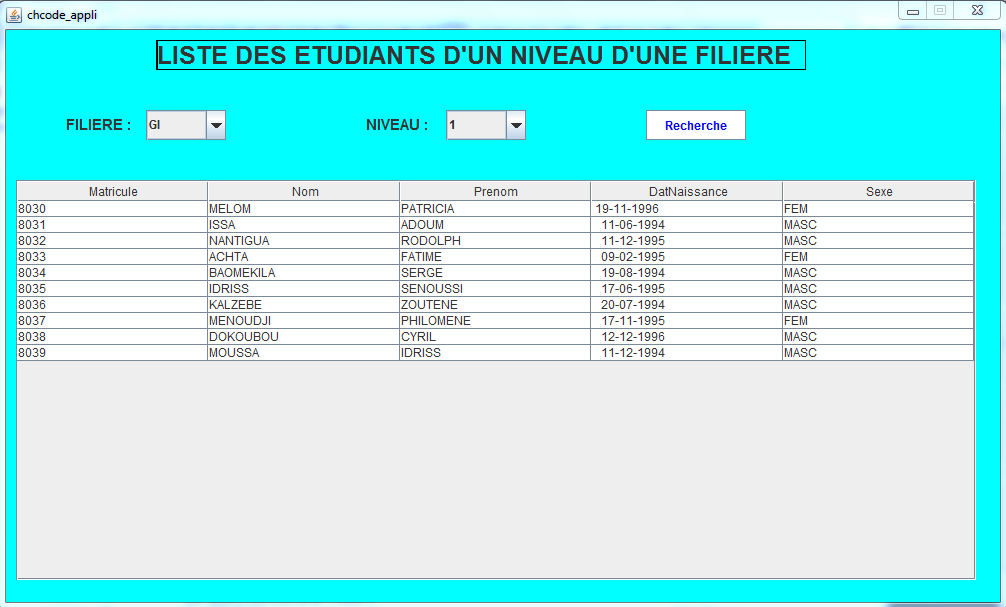The width and height of the screenshot is (1006, 607).
Task: Select the first-name cell FATIME
Action: point(495,257)
